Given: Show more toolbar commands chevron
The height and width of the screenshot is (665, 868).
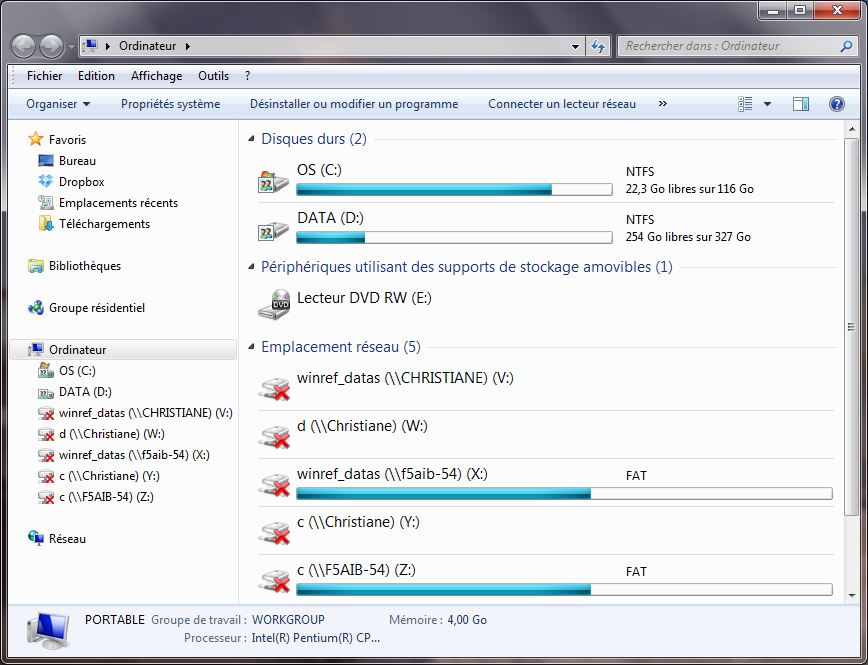Looking at the screenshot, I should pyautogui.click(x=663, y=104).
